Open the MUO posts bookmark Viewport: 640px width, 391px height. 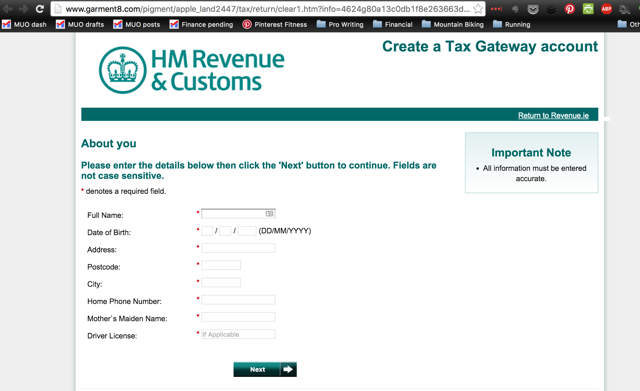click(x=137, y=24)
